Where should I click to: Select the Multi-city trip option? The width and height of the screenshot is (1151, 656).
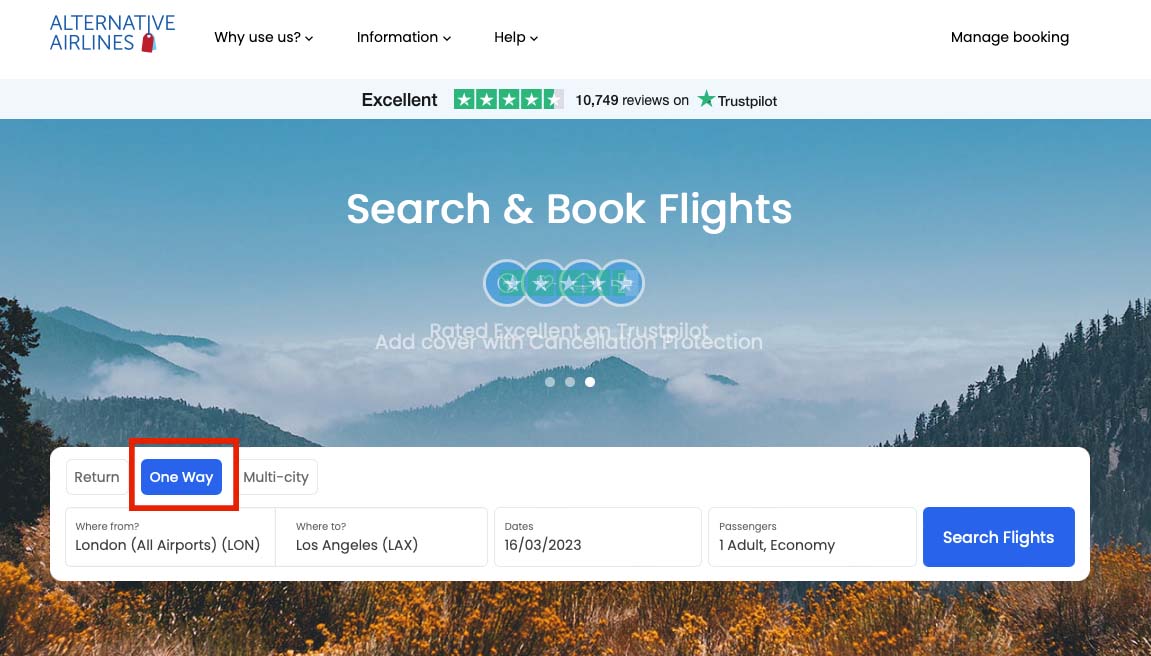point(276,477)
